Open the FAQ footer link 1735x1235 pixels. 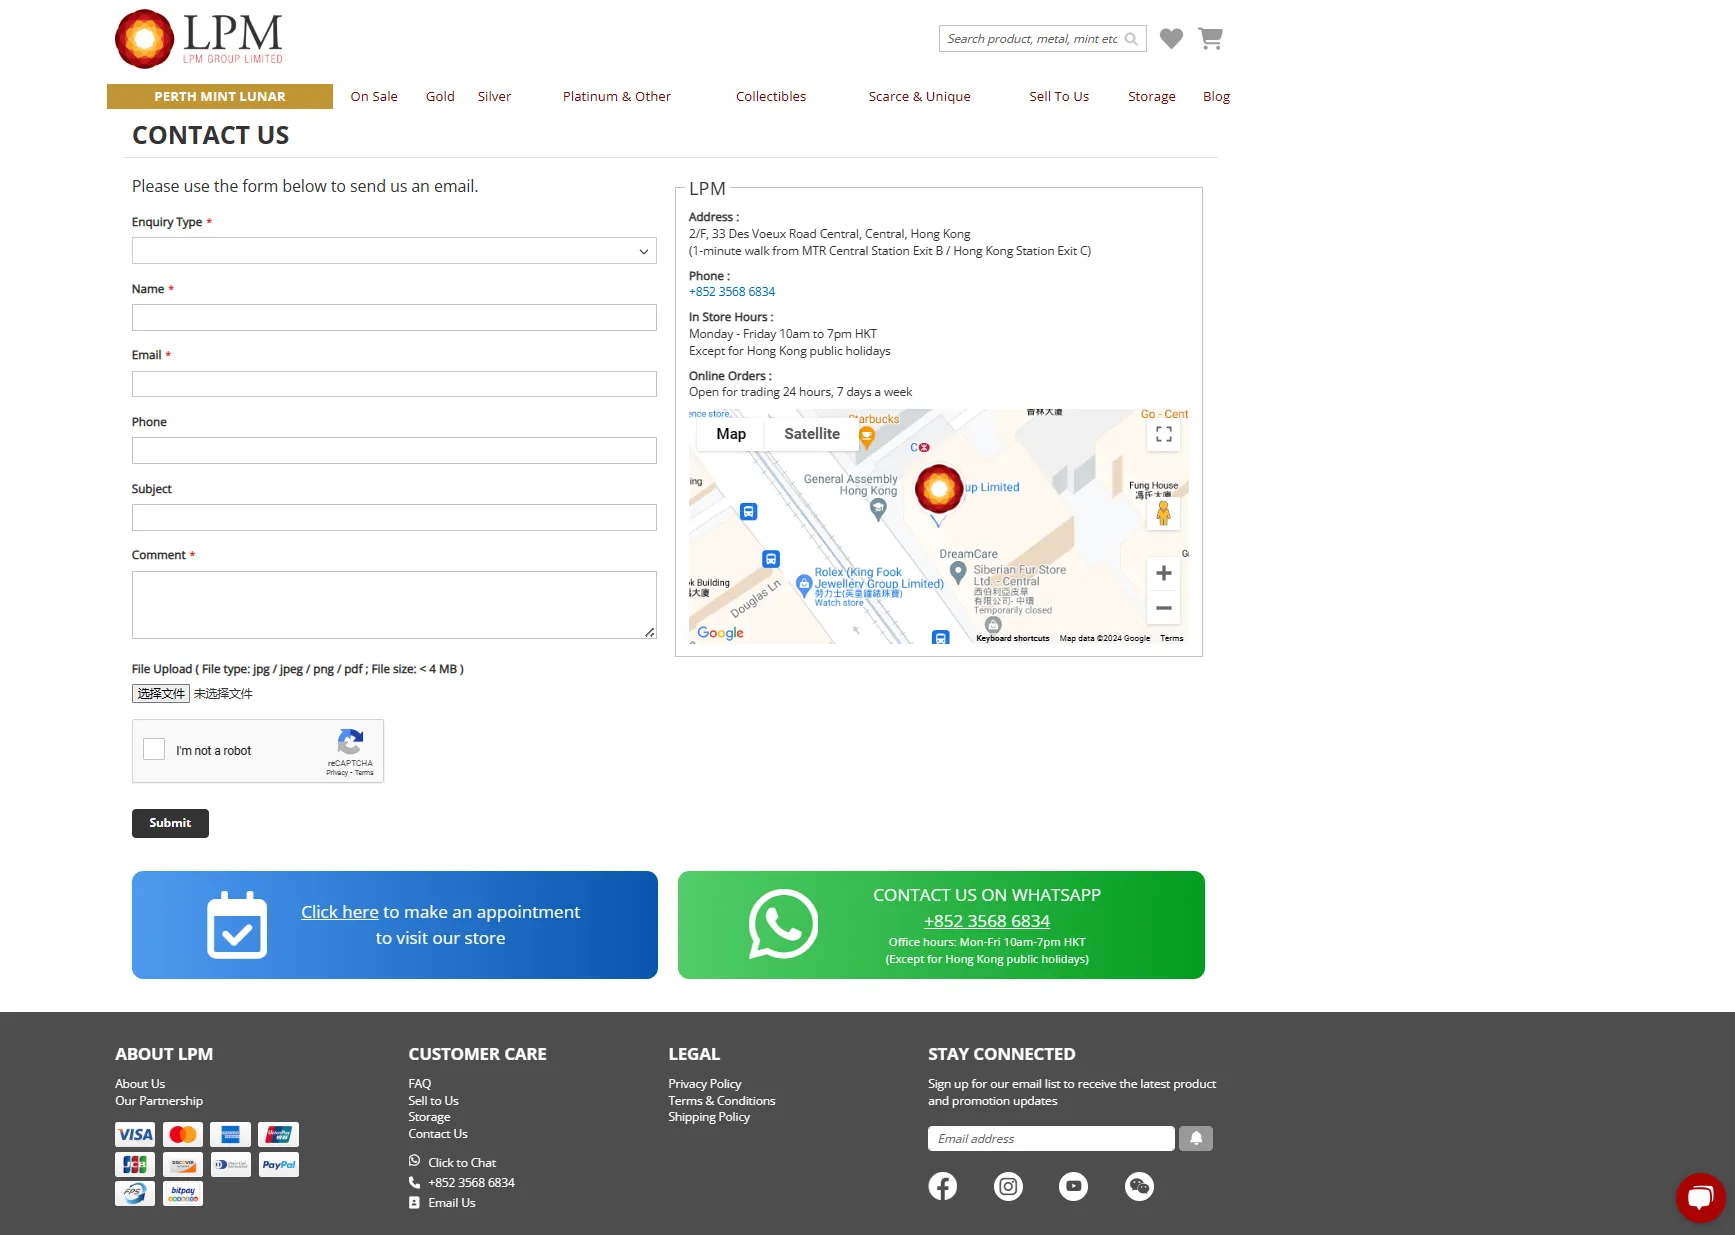(x=420, y=1084)
